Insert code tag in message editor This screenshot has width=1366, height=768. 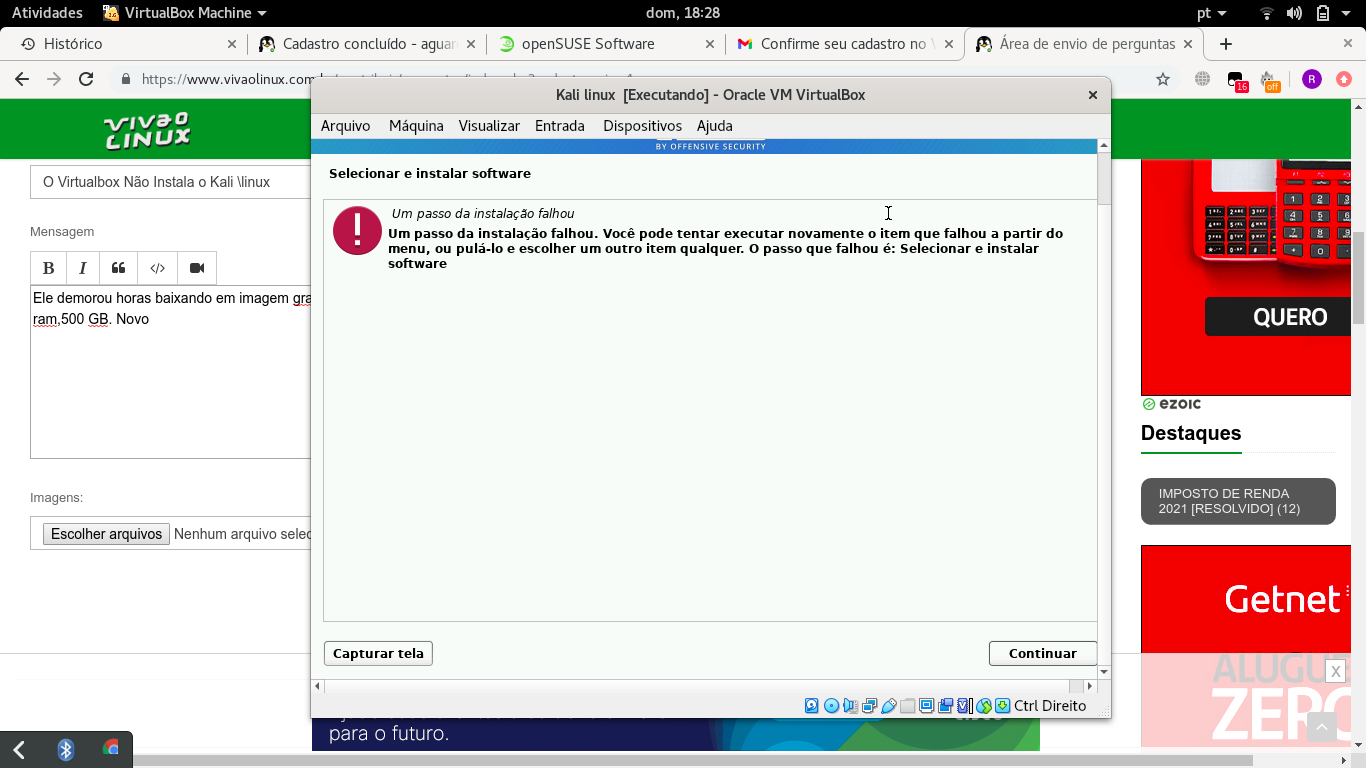pos(157,268)
